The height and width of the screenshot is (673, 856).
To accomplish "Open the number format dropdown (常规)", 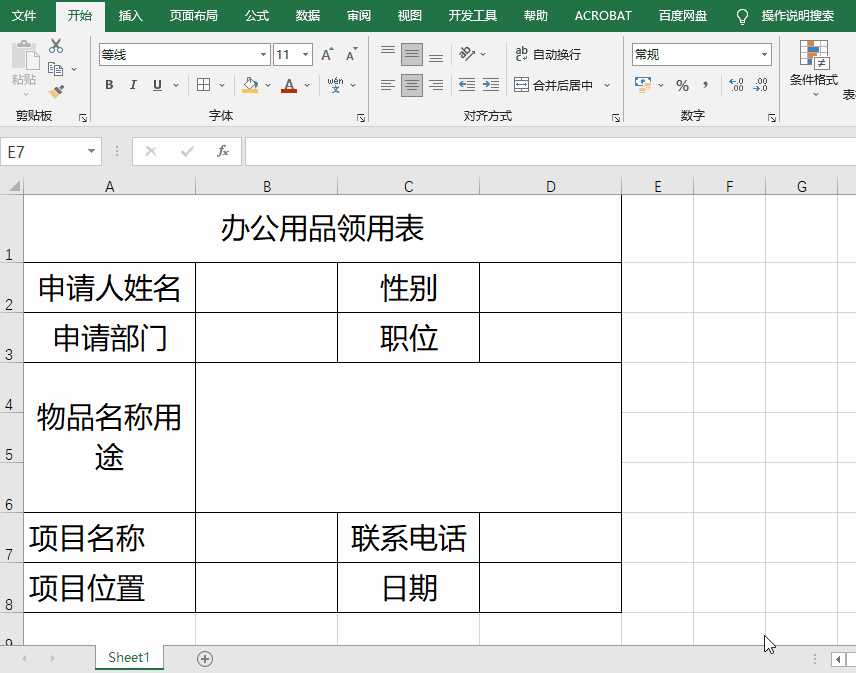I will point(764,55).
